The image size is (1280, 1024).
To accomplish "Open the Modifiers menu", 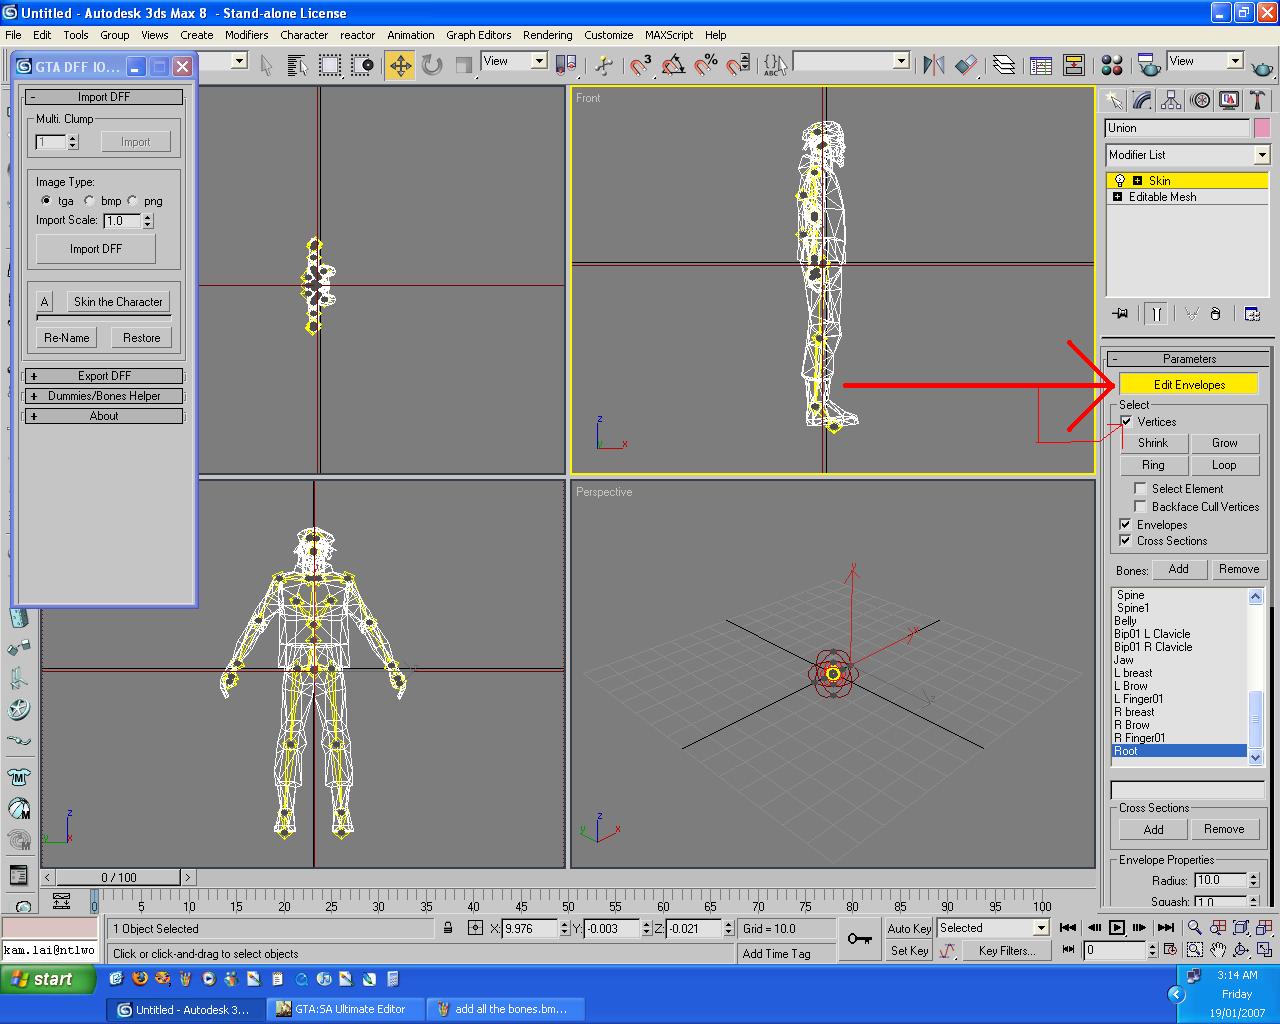I will tap(246, 35).
